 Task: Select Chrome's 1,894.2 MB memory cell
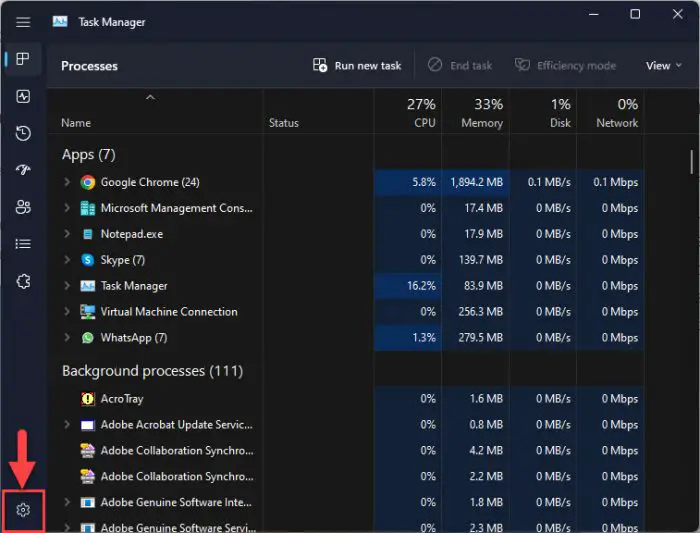coord(475,182)
